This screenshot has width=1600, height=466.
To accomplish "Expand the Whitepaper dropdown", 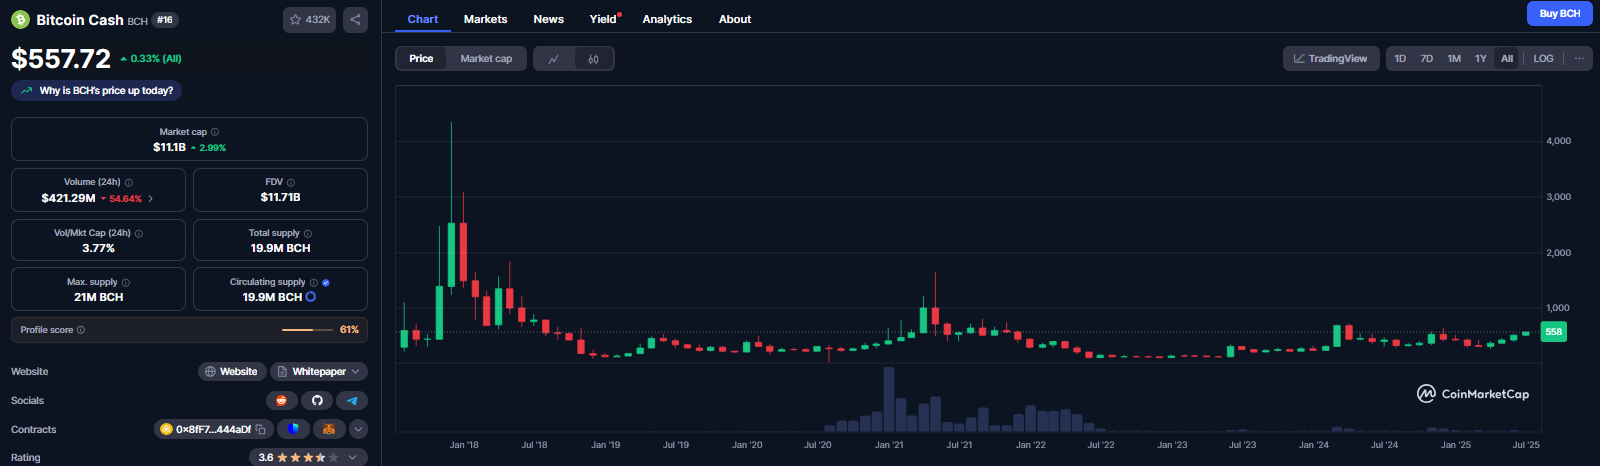I will pyautogui.click(x=319, y=371).
